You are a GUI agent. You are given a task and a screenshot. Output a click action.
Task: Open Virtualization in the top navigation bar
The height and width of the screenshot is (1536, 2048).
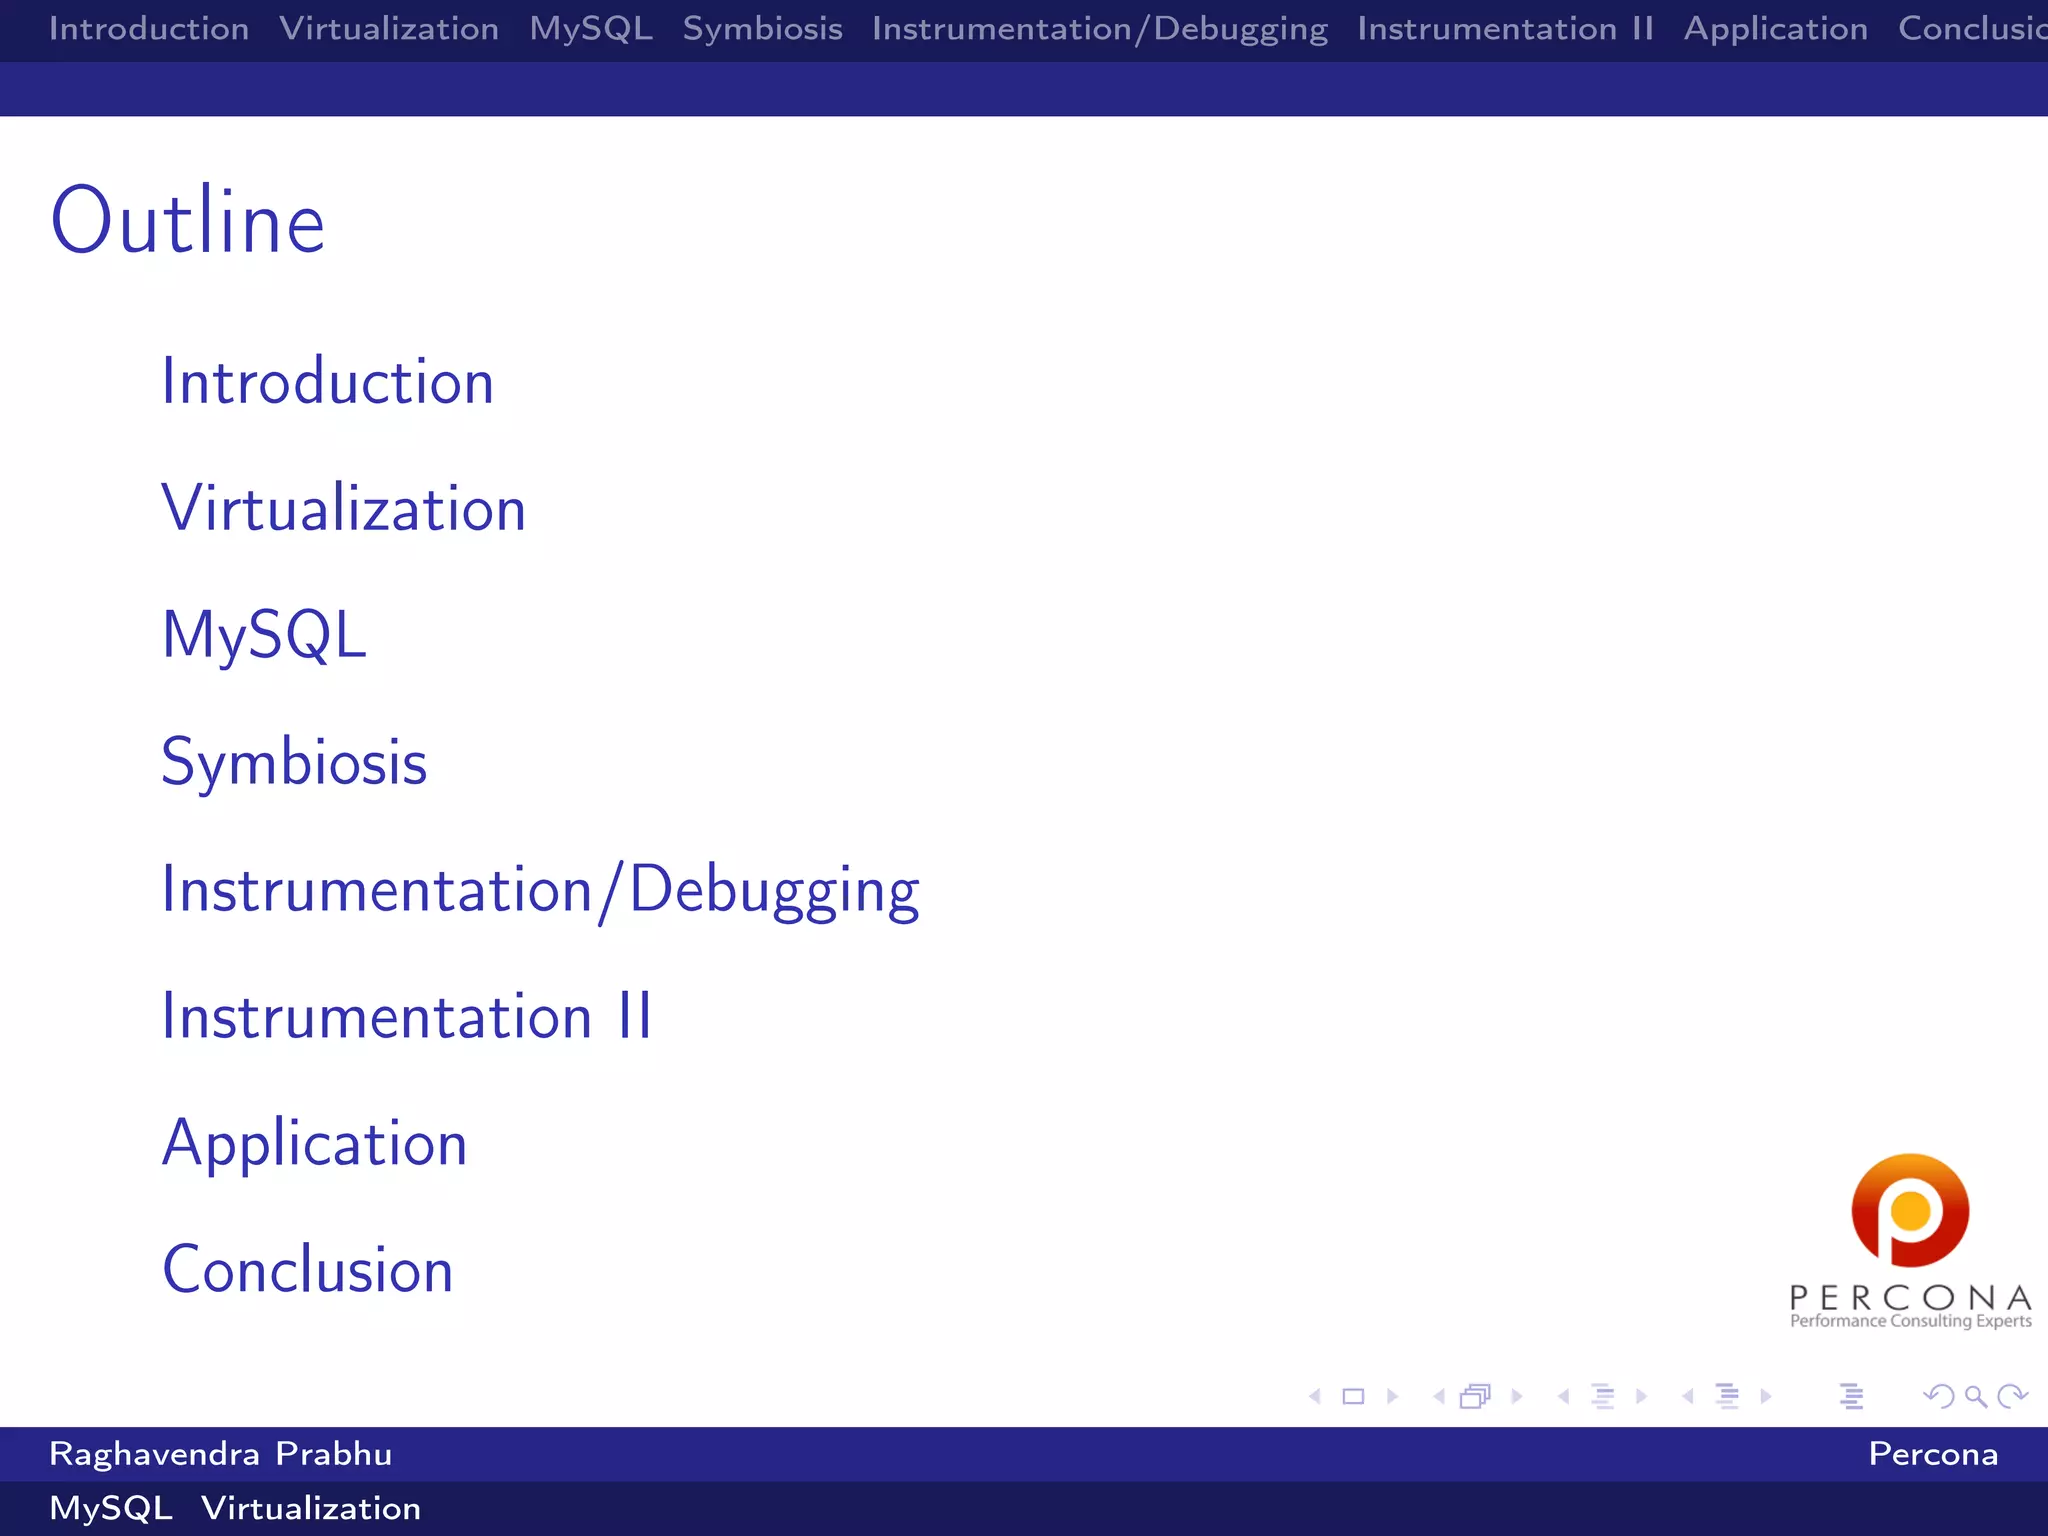(389, 28)
